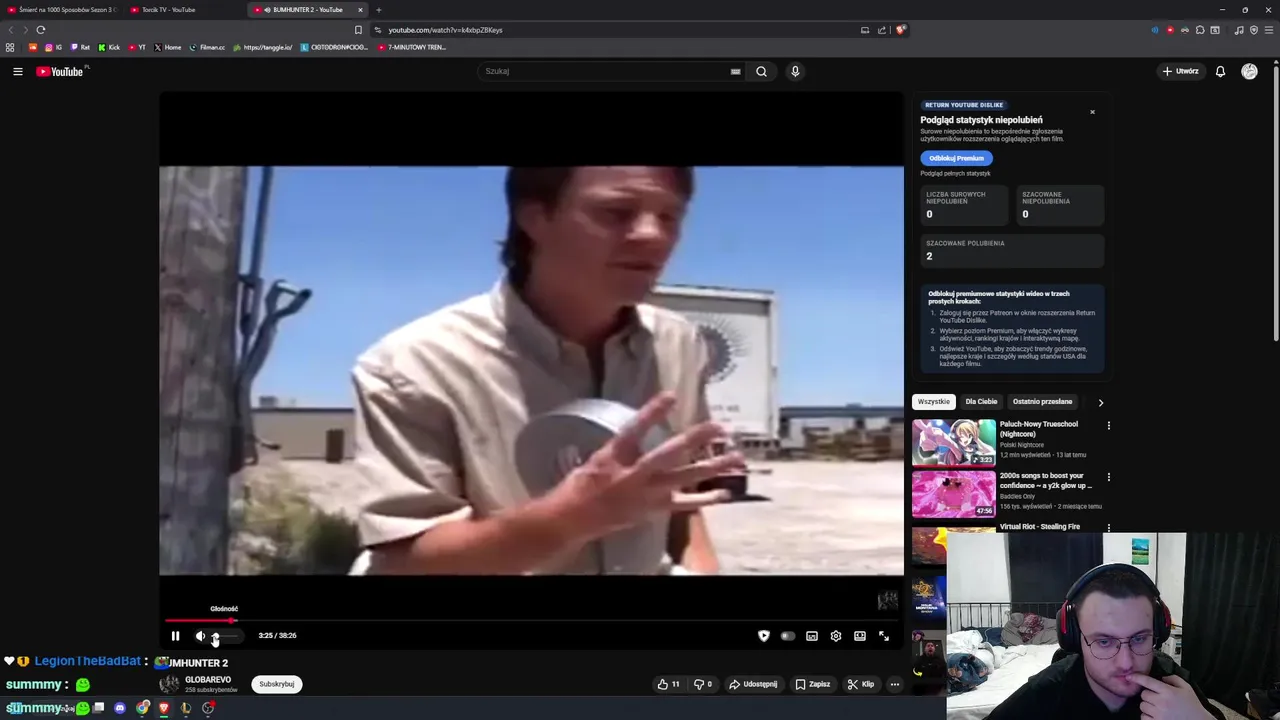1280x720 pixels.
Task: Close the Return YouTube Dislike panel
Action: tap(1092, 112)
